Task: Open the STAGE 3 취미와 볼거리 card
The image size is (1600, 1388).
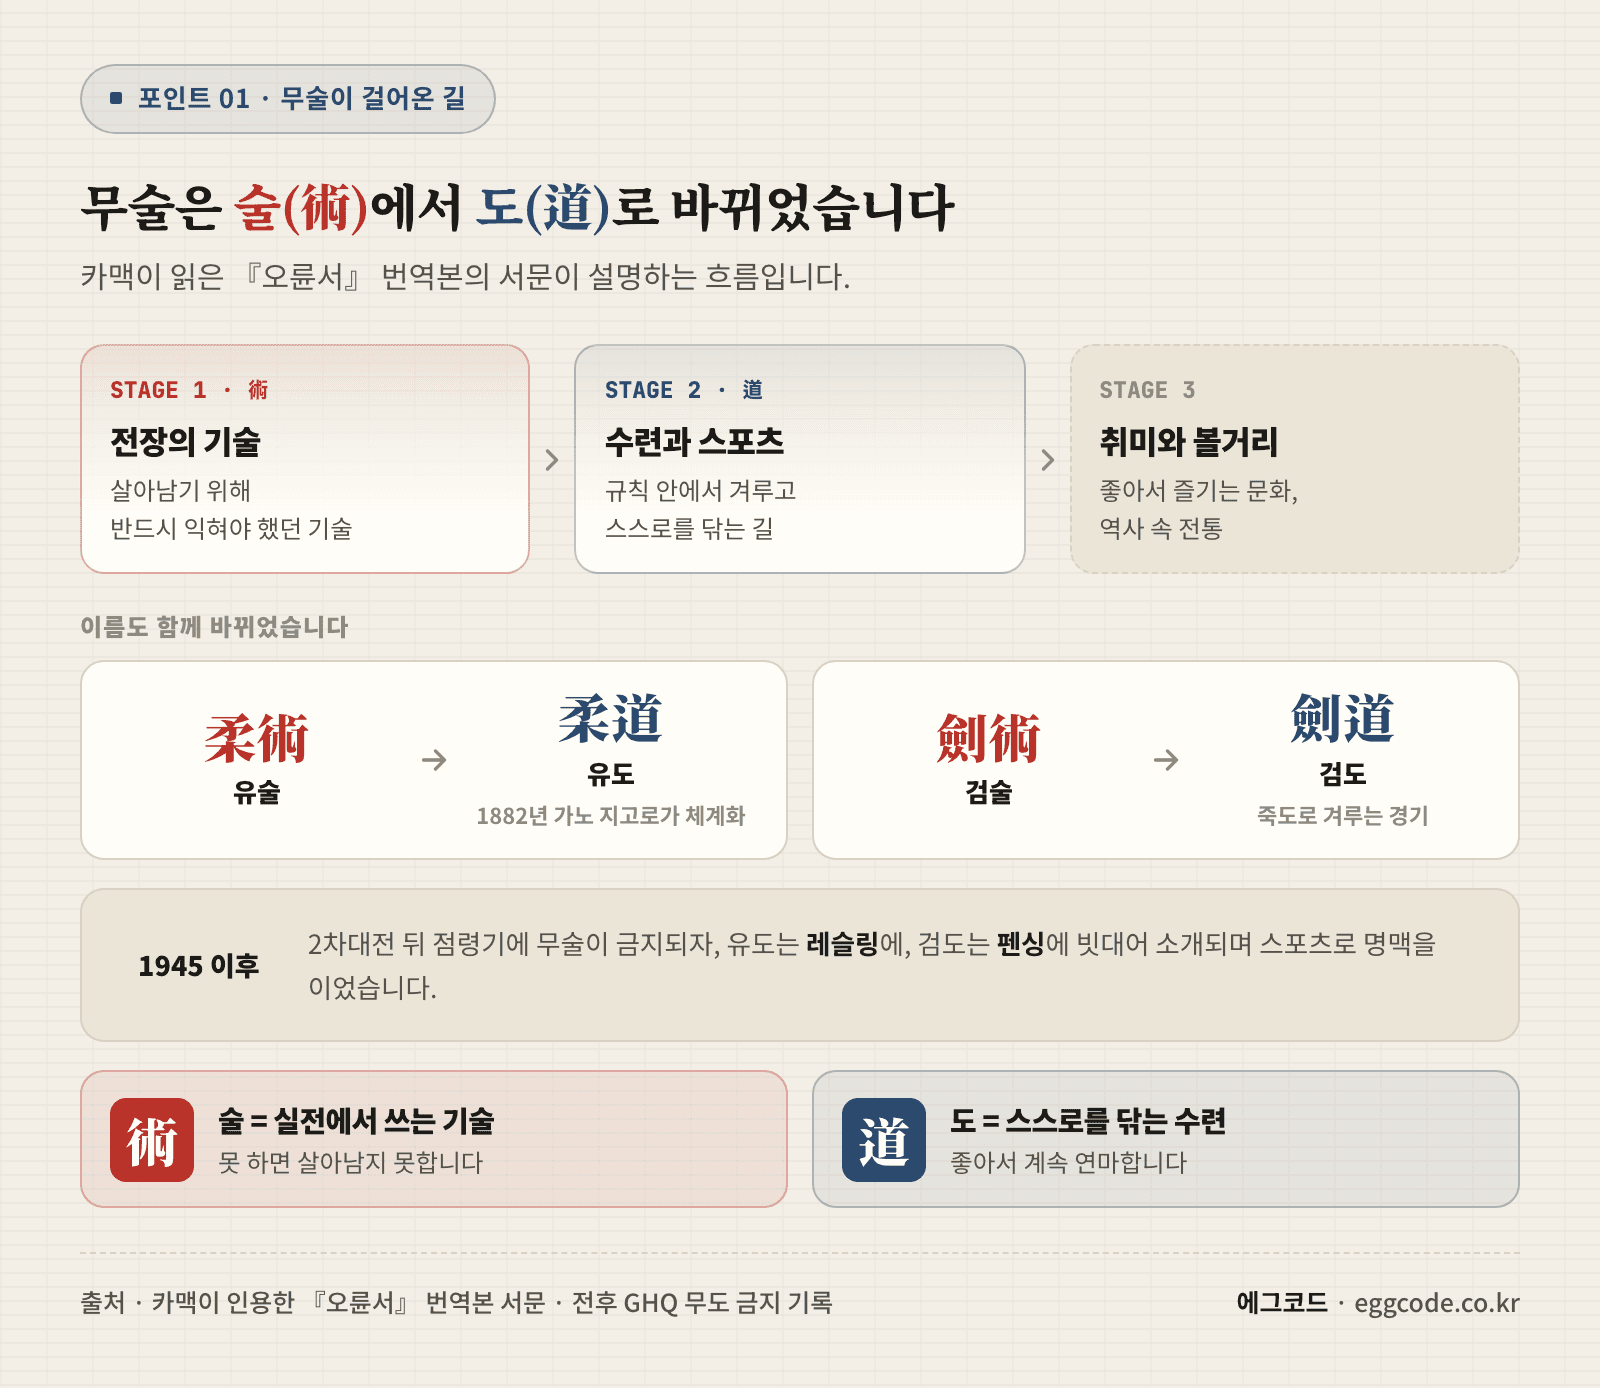Action: point(1295,459)
